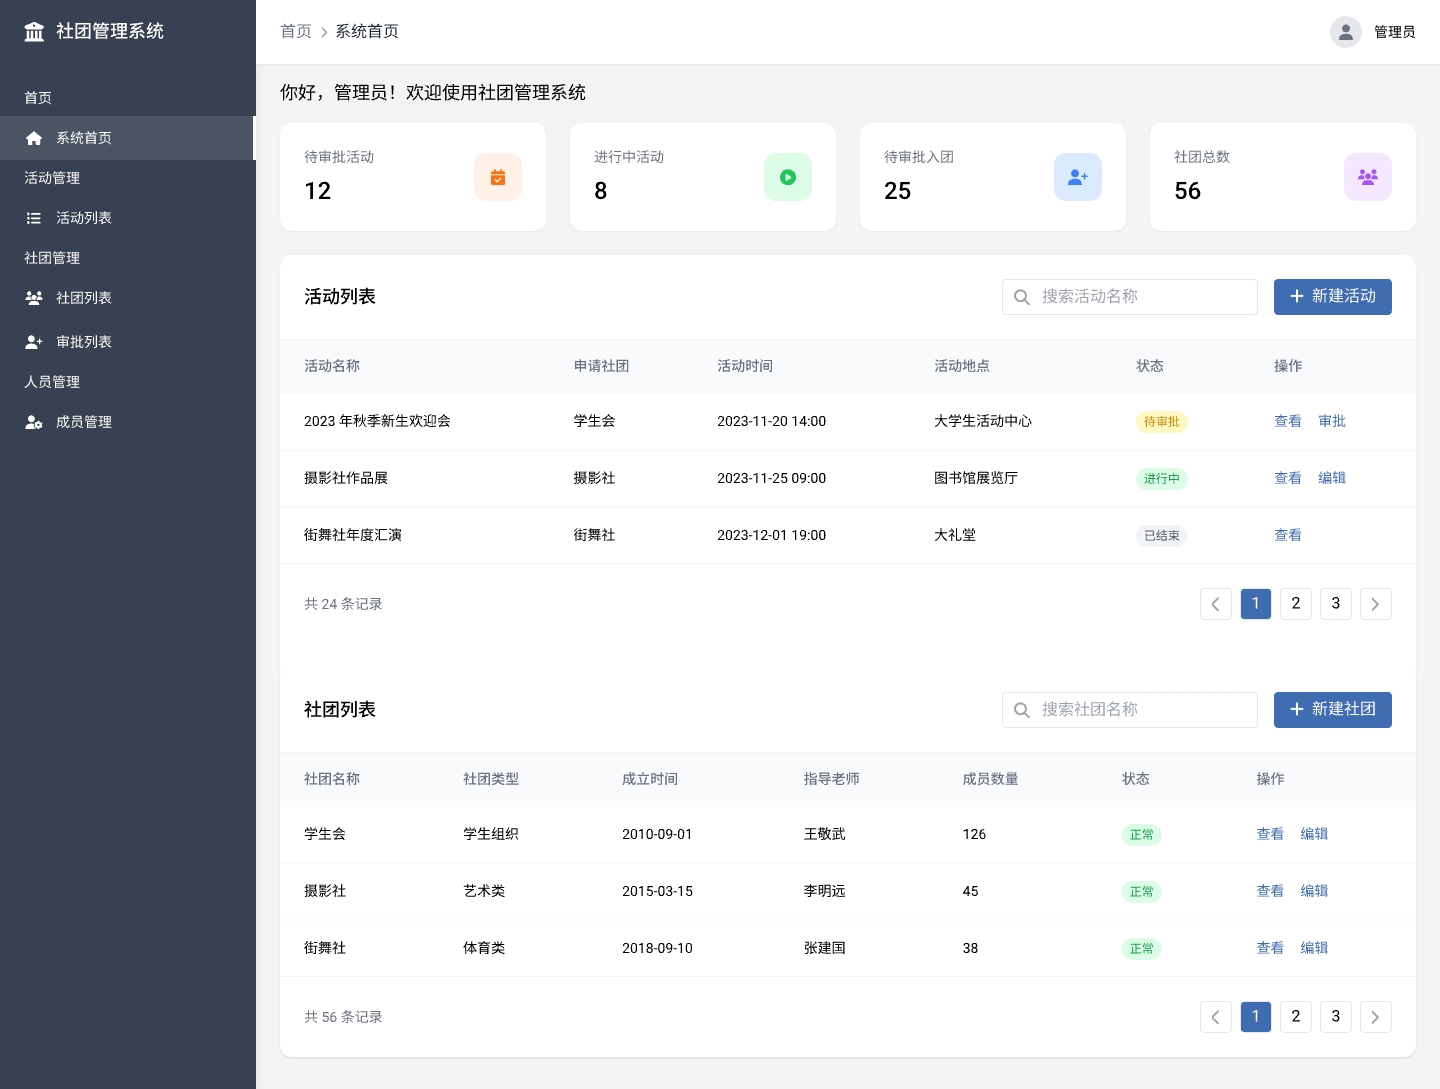Click 编辑 for 摄影社作品展 activity
1440x1089 pixels.
1331,478
